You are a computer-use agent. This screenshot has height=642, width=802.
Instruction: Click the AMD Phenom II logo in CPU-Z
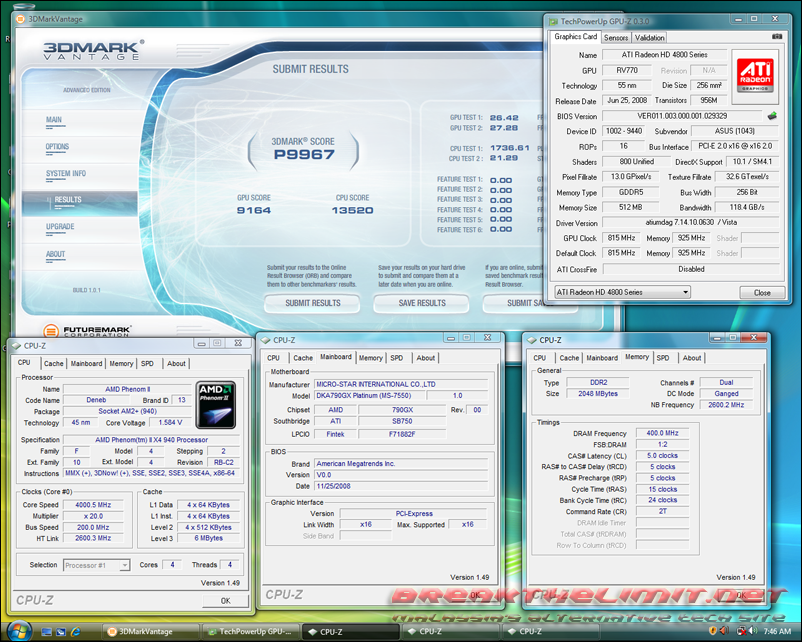click(216, 405)
